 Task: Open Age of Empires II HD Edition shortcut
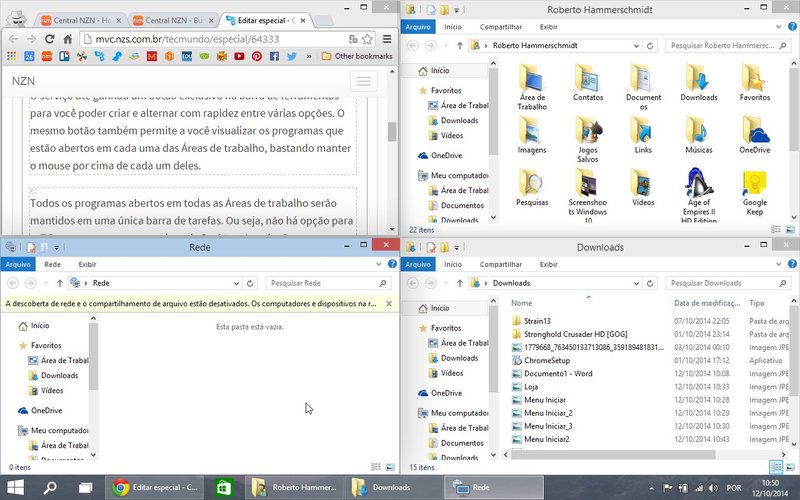click(698, 195)
